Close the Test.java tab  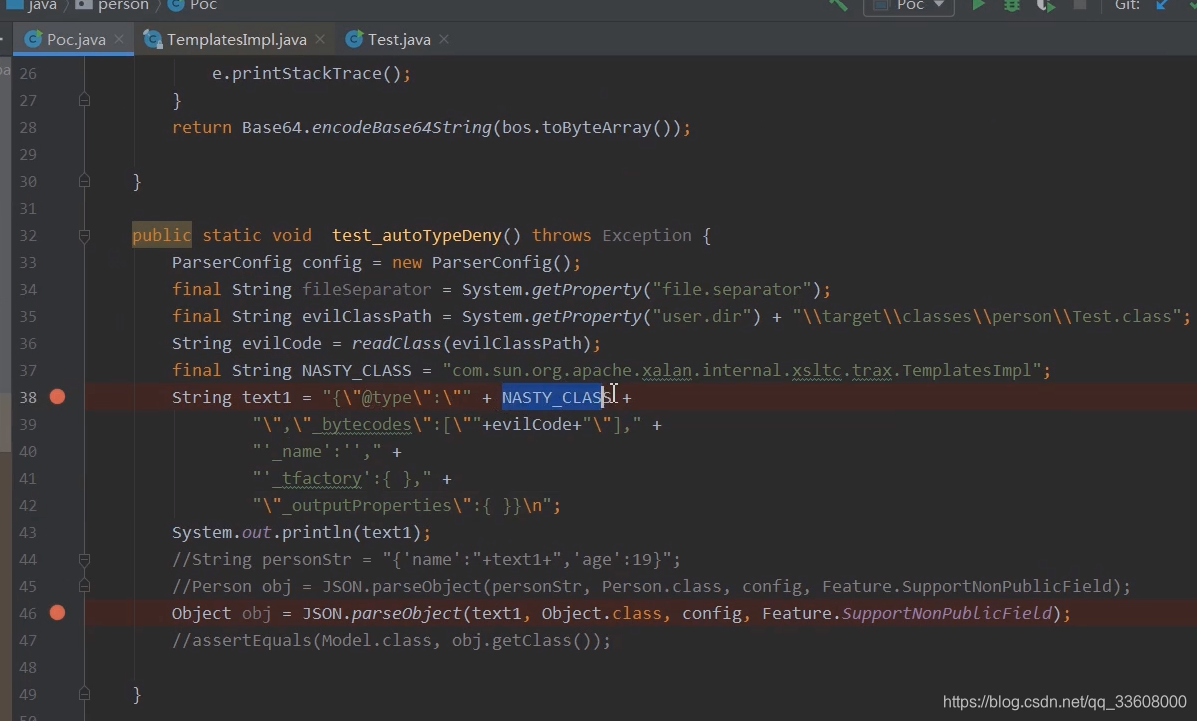click(444, 39)
